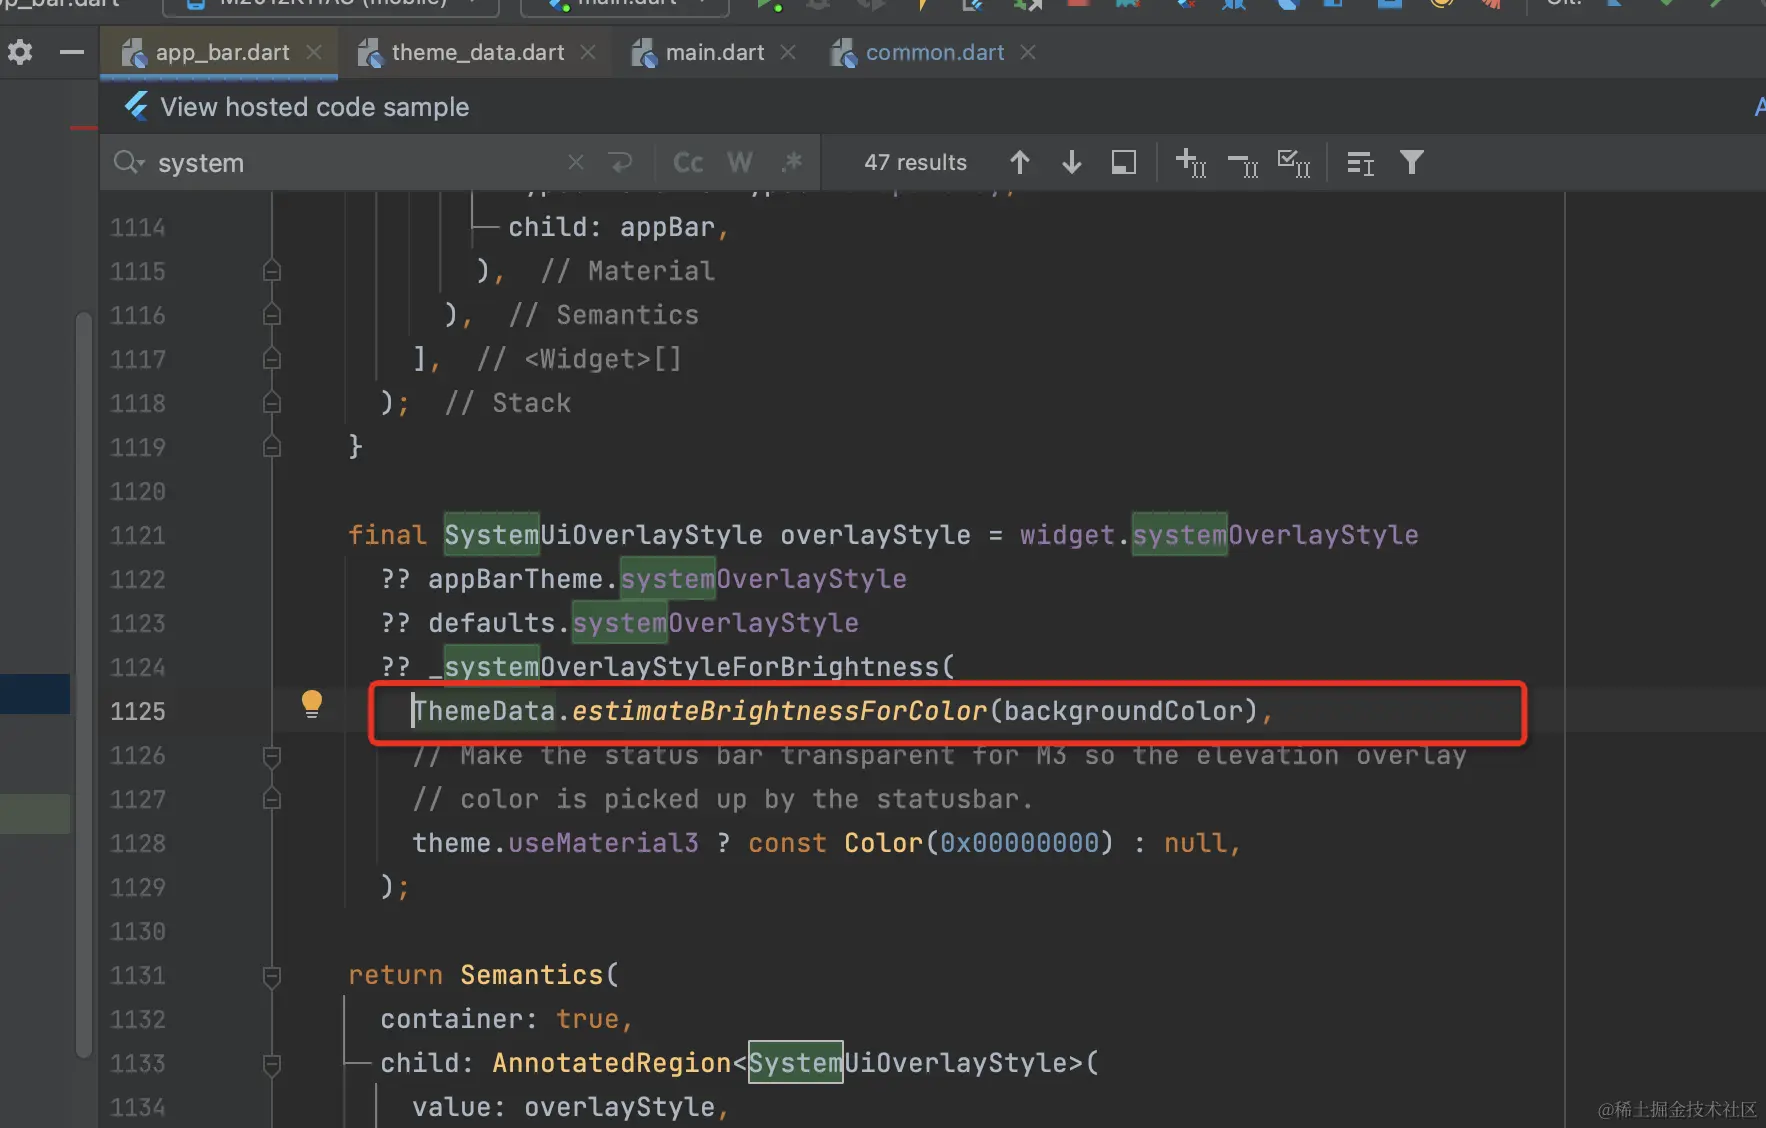1766x1128 pixels.
Task: Switch to the theme_data.dart tab
Action: click(477, 53)
